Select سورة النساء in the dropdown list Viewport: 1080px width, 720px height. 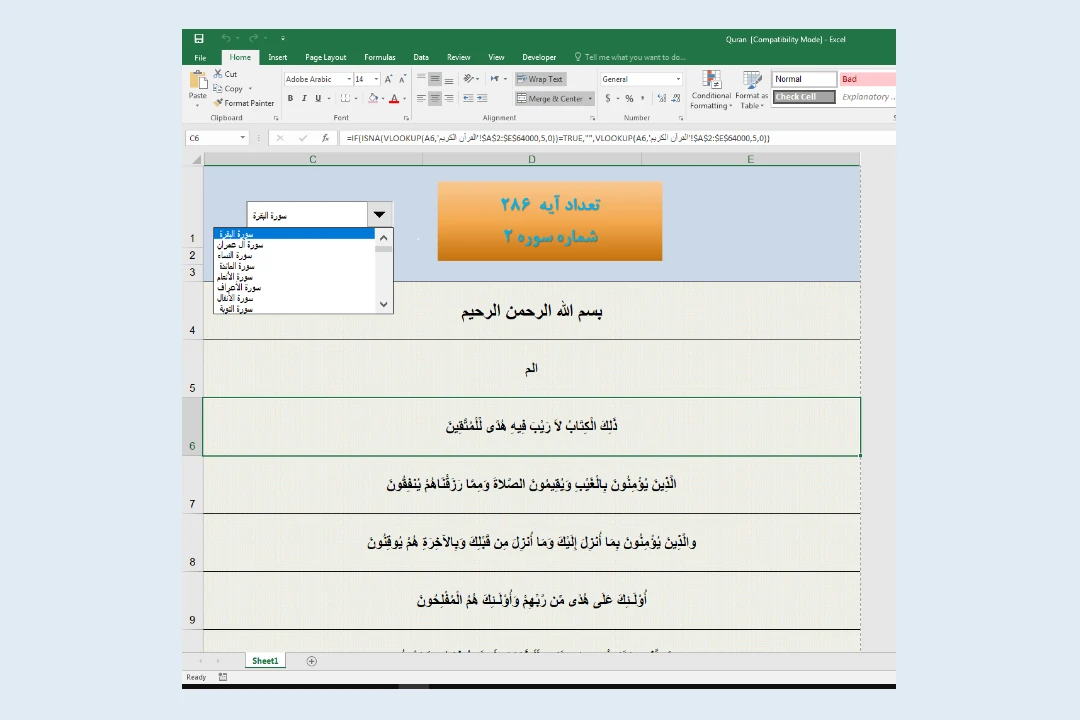coord(236,255)
